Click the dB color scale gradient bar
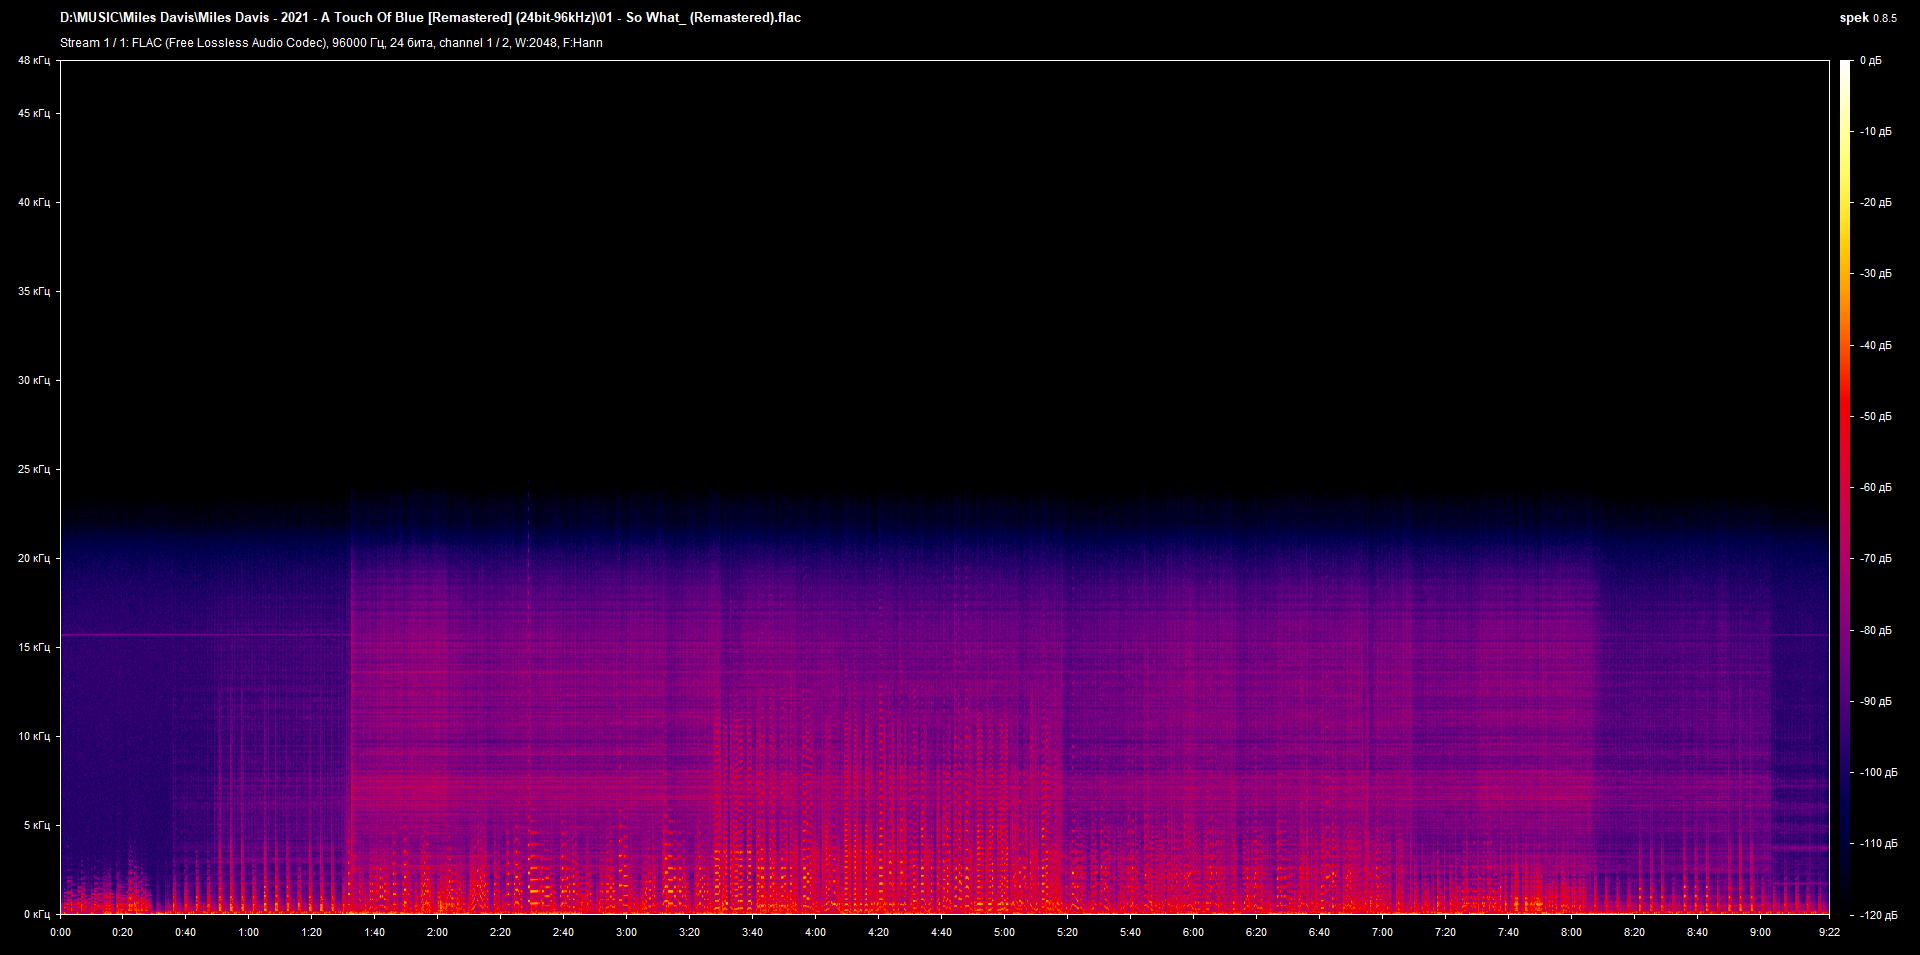Image resolution: width=1920 pixels, height=955 pixels. click(x=1846, y=488)
